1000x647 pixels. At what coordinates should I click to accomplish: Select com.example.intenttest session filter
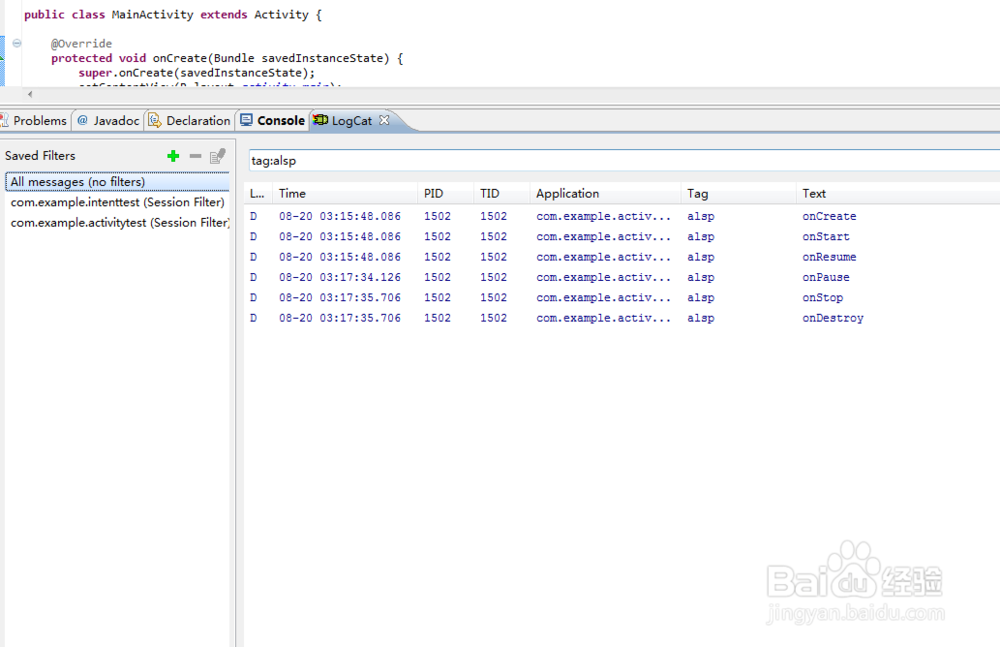click(117, 202)
